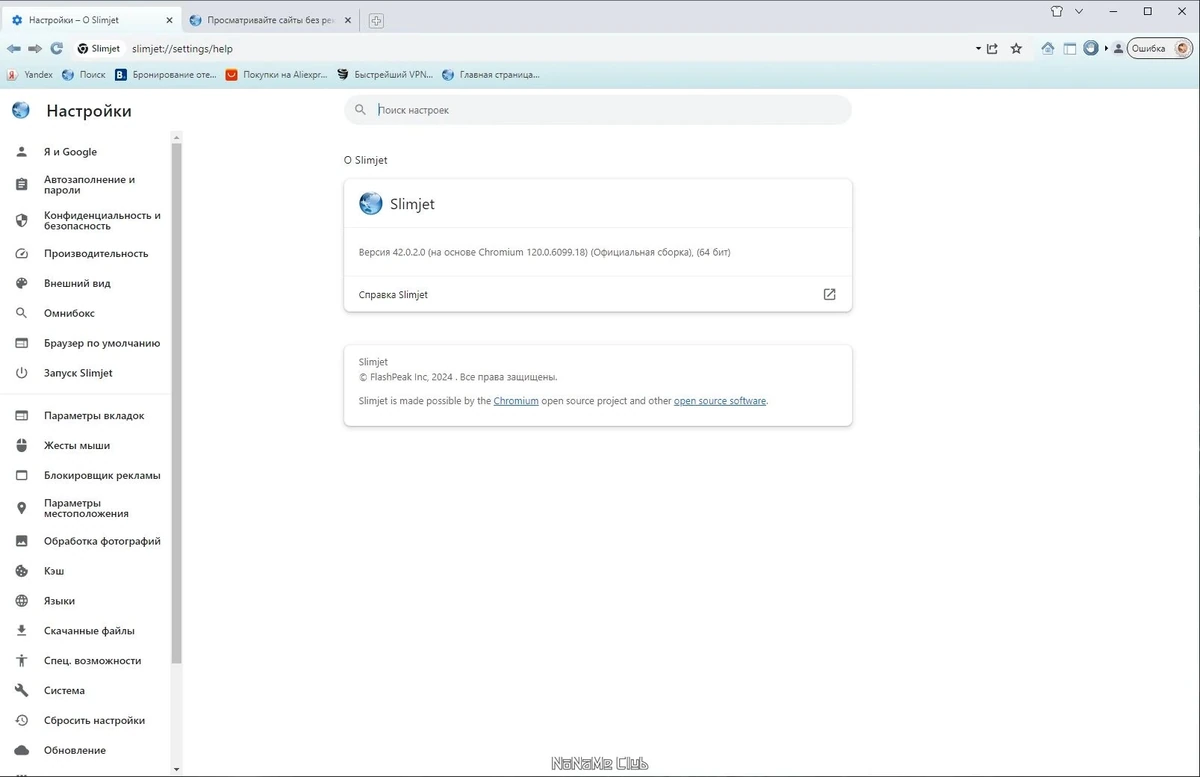Bookmark this page with the star icon
This screenshot has height=777, width=1200.
(1016, 48)
